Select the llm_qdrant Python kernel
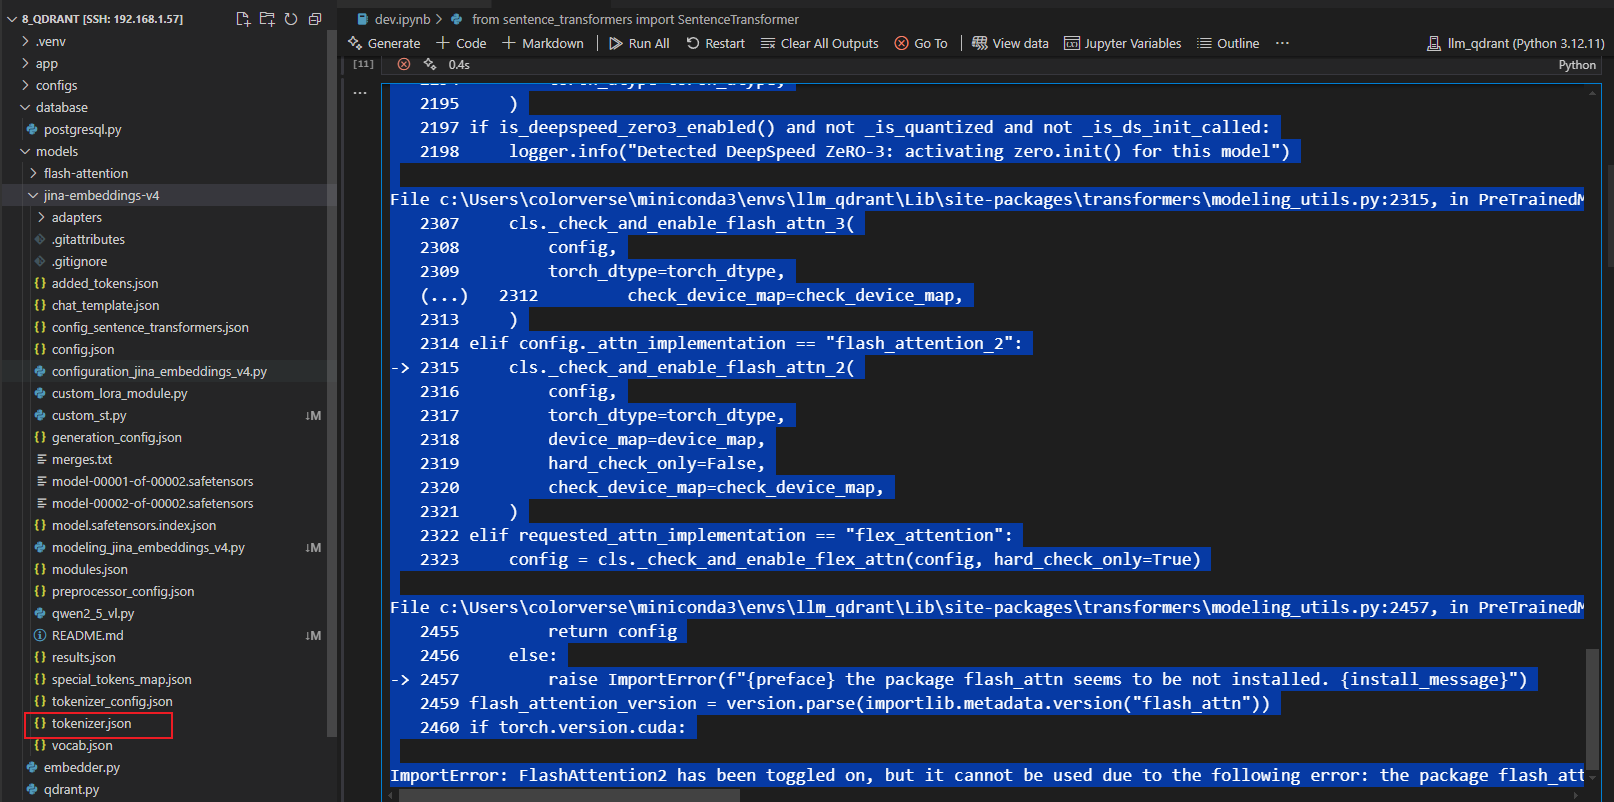 [1515, 43]
